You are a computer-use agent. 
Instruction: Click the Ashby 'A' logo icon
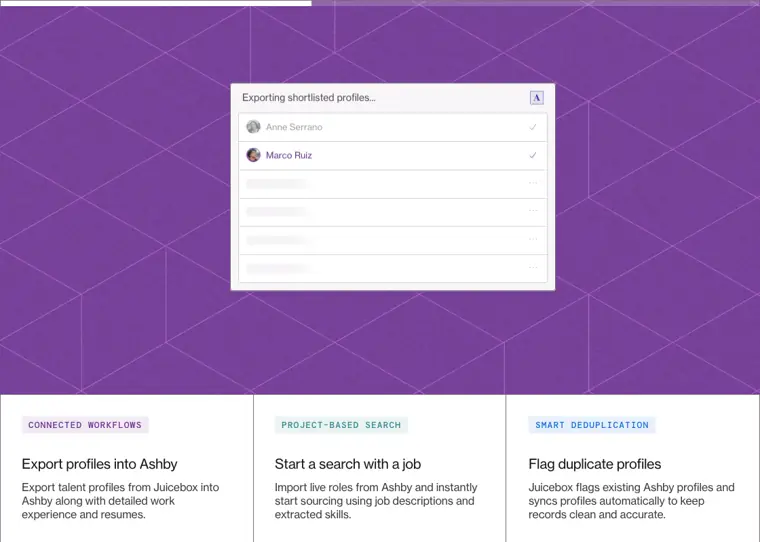[x=537, y=98]
